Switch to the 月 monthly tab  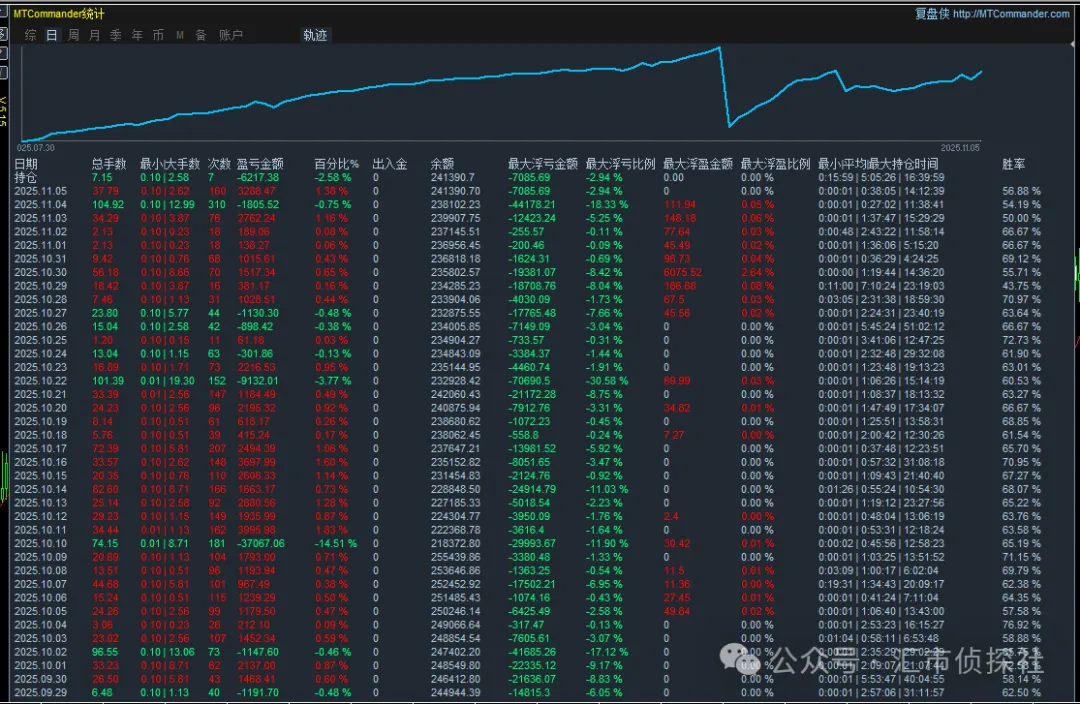point(94,35)
